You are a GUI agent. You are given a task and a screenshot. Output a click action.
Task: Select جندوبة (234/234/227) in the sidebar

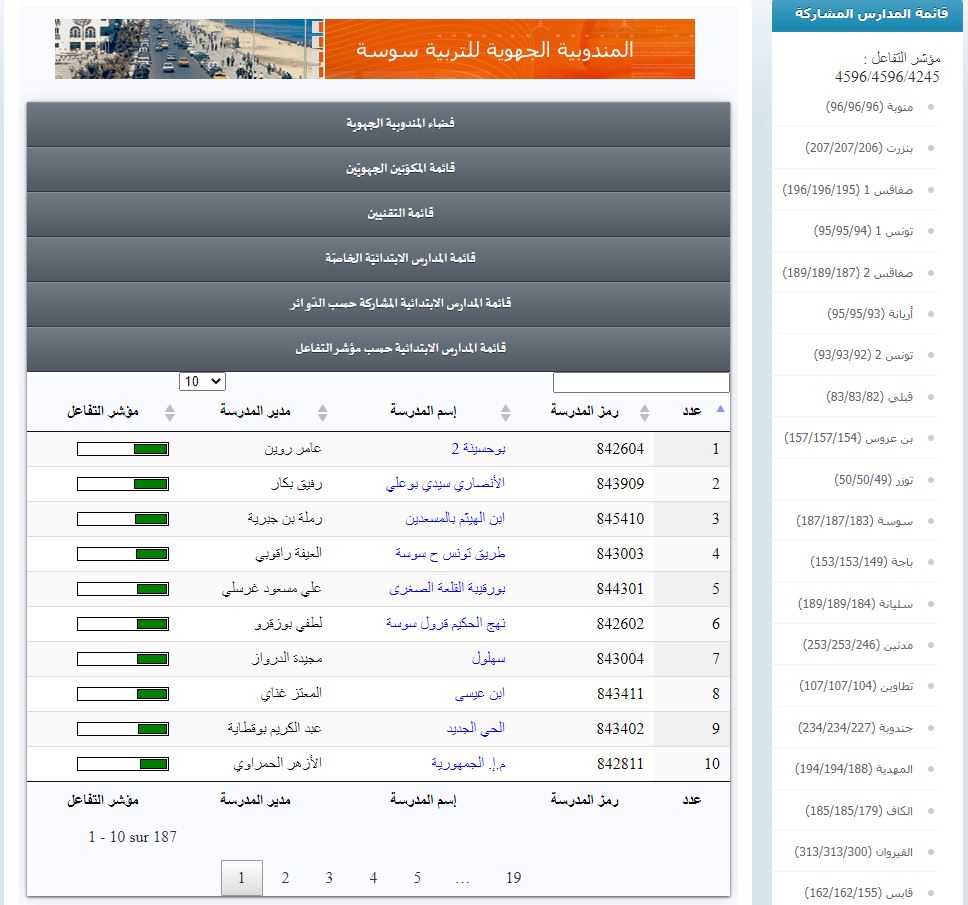(855, 728)
